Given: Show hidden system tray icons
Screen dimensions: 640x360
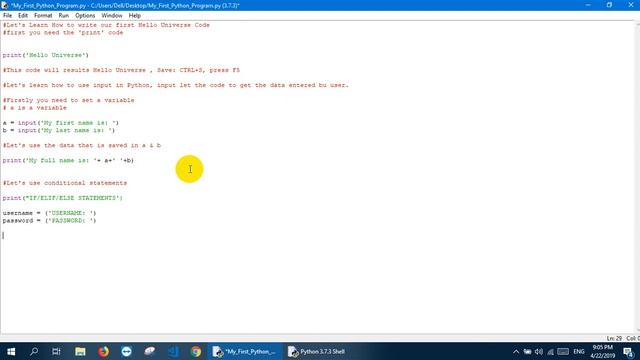Looking at the screenshot, I should 516,351.
